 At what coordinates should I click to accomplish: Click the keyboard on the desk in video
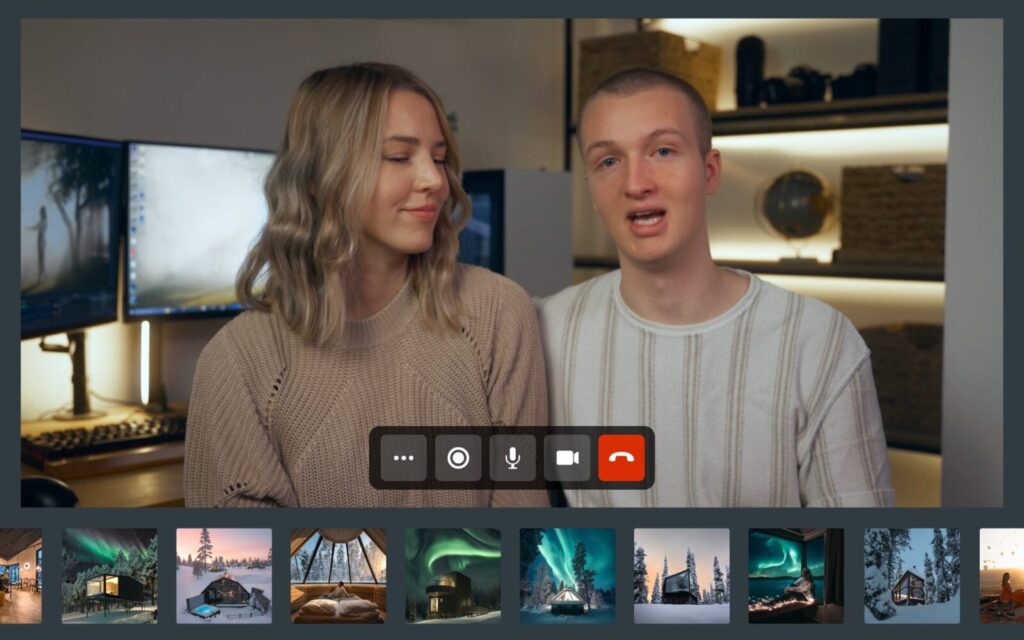(105, 435)
